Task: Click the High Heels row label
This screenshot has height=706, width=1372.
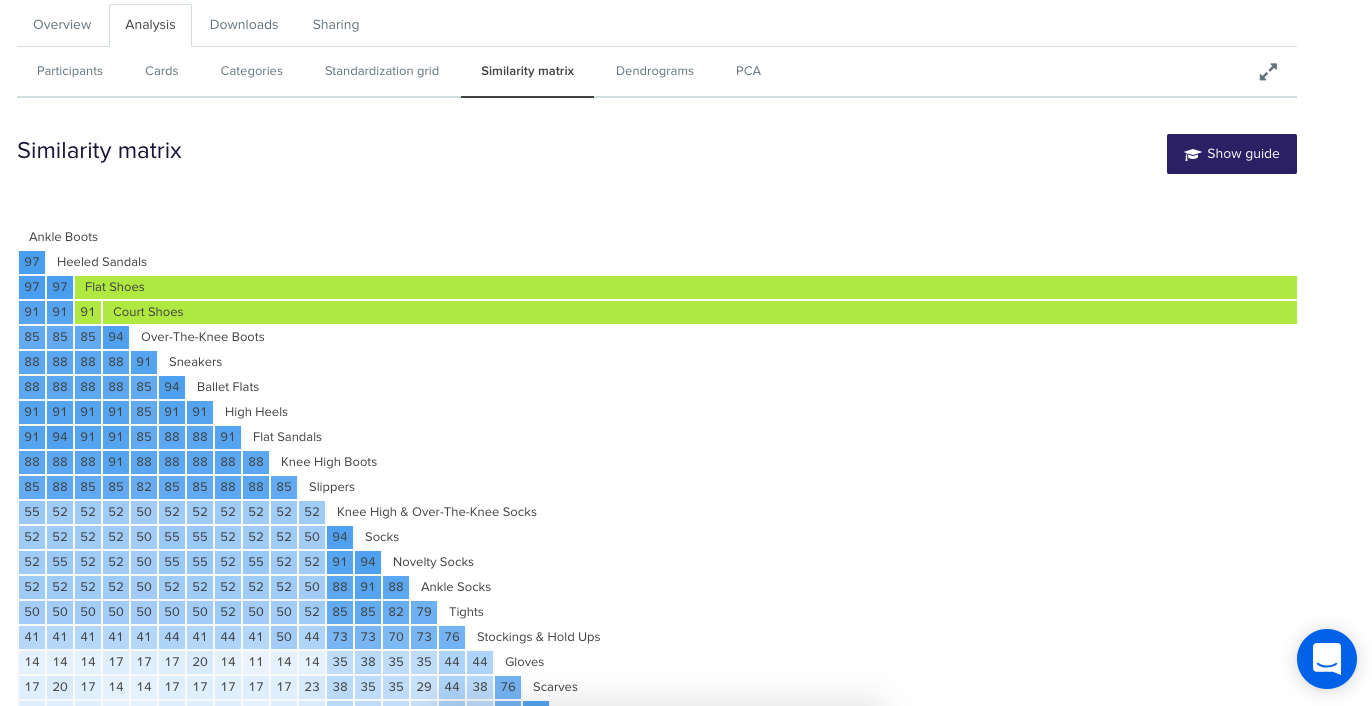Action: click(256, 412)
